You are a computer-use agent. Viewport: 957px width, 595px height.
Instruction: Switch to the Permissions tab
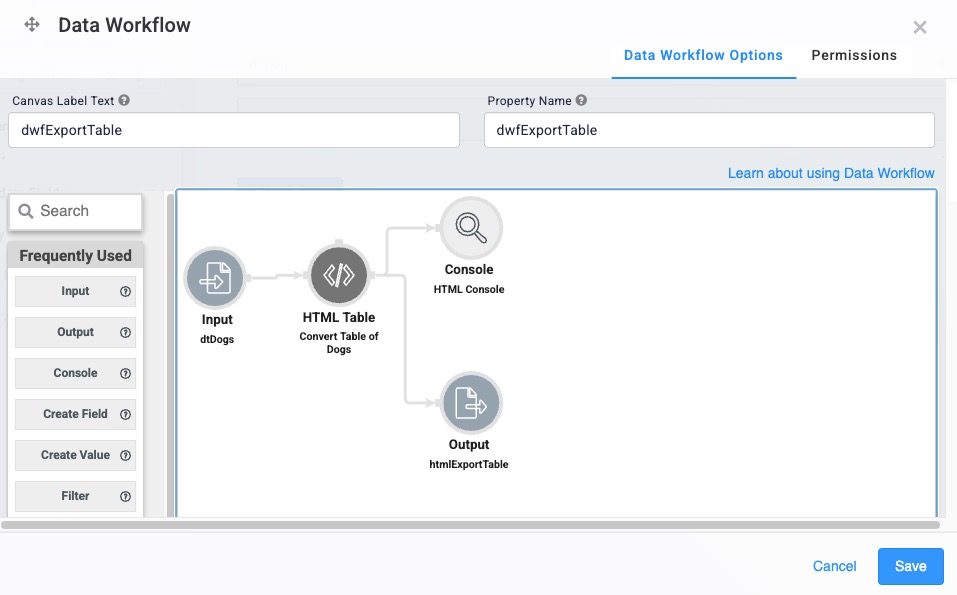click(x=854, y=55)
